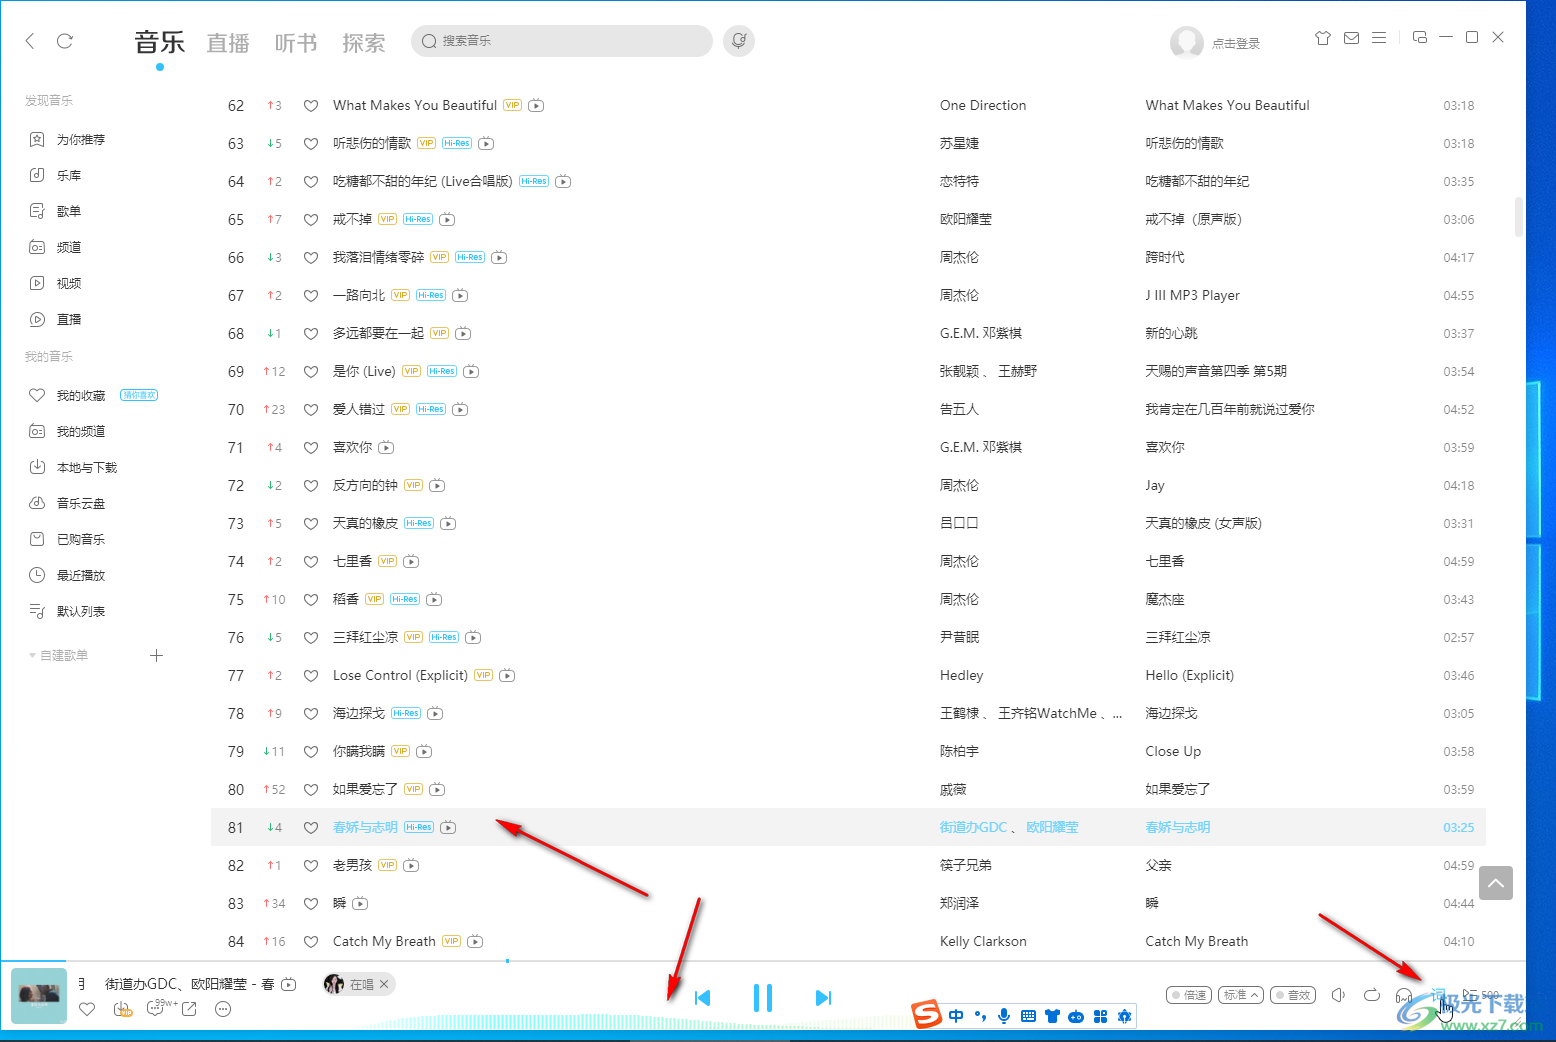Click the plus icon to create a playlist
Screen dimensions: 1556x1042
(x=156, y=656)
